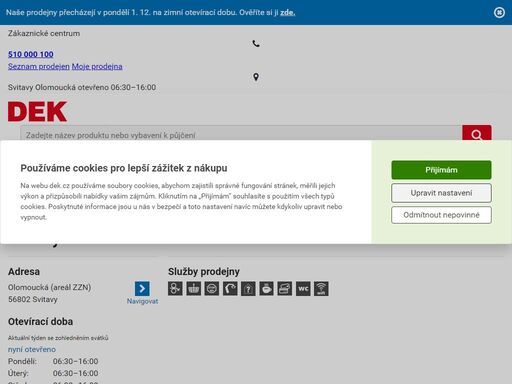Click the Pondělí 06:30–16:00 hours row
This screenshot has height=384, width=512.
click(53, 361)
